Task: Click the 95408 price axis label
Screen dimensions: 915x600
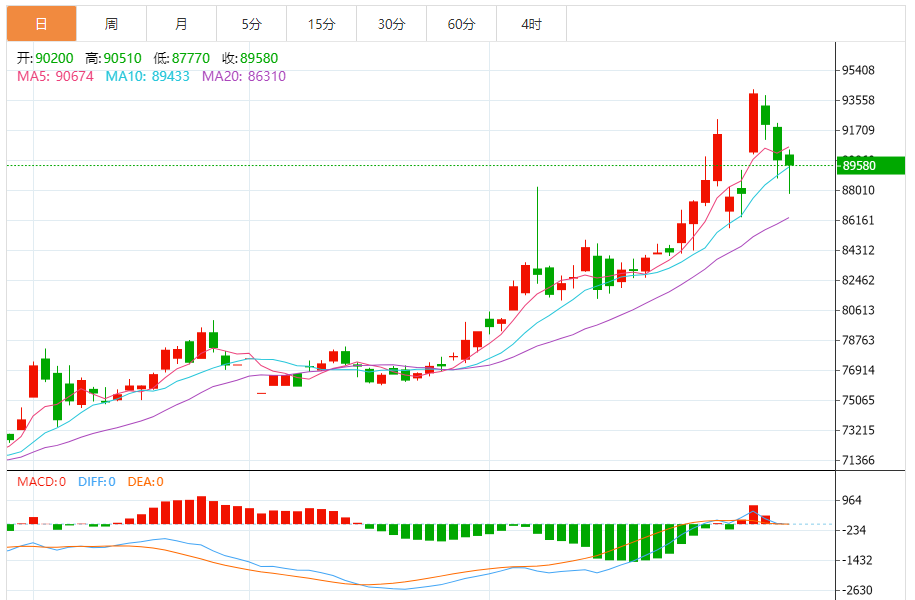Action: (x=858, y=70)
